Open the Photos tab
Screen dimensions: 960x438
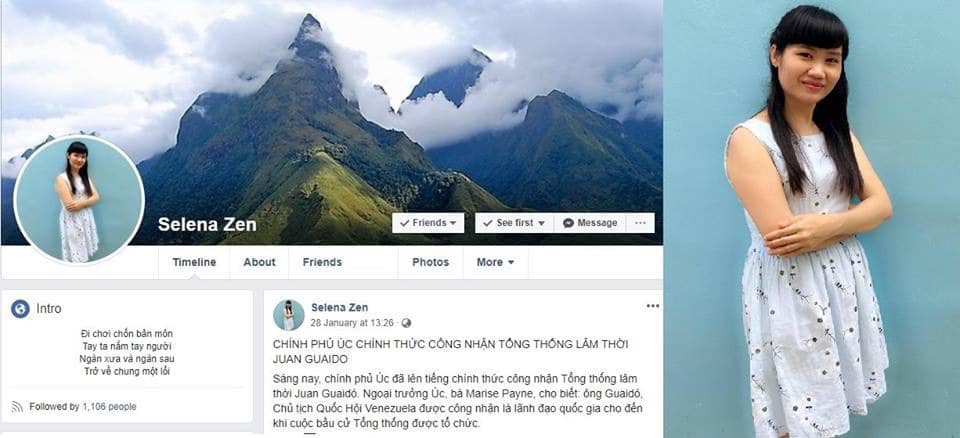(x=430, y=262)
